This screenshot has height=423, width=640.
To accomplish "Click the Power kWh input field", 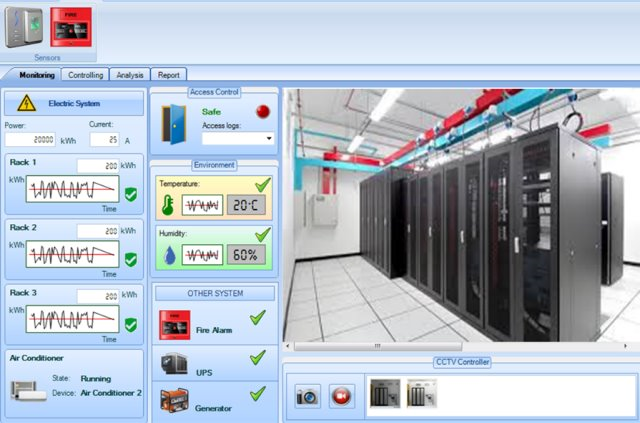I will (x=28, y=140).
